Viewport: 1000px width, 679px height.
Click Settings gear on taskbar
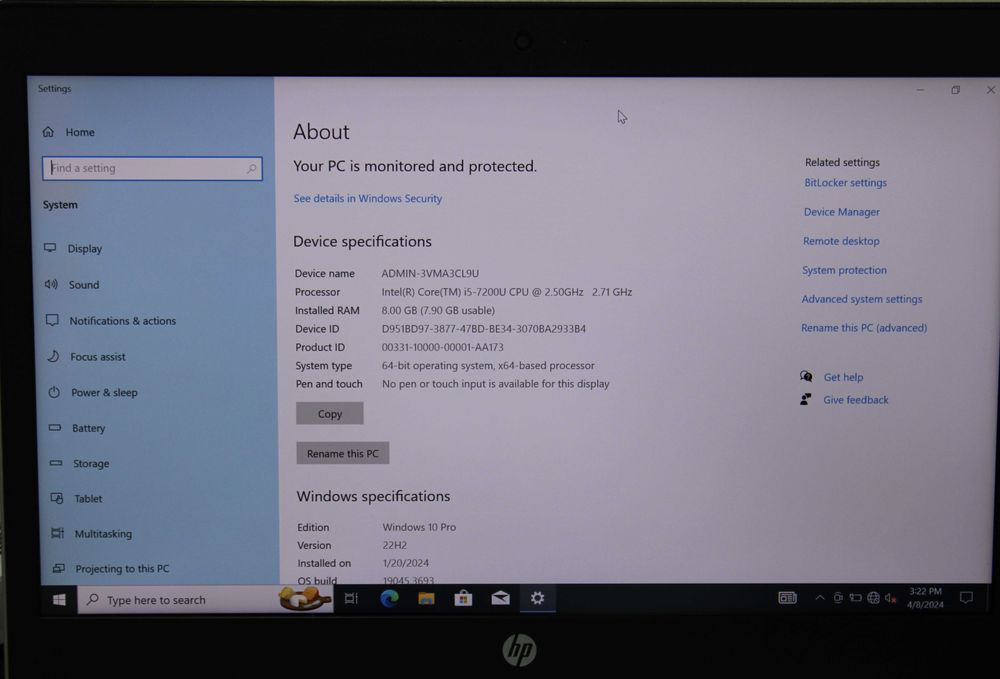[538, 597]
